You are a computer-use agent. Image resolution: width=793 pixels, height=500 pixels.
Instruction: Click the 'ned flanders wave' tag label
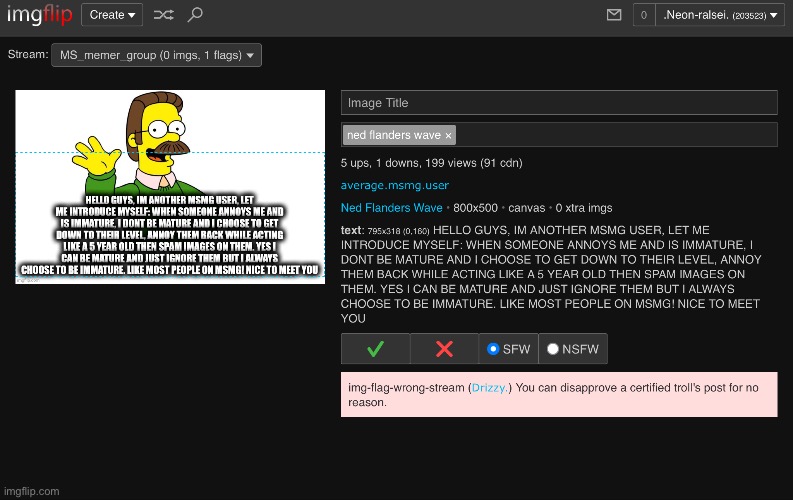393,135
